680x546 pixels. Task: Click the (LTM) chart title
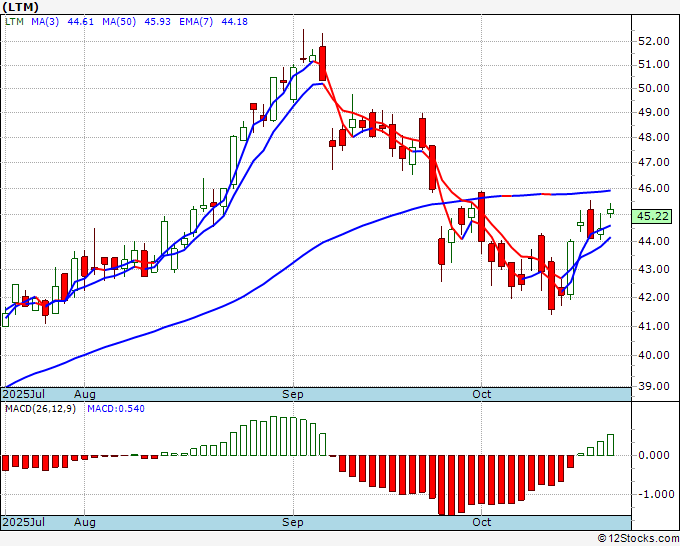point(21,7)
